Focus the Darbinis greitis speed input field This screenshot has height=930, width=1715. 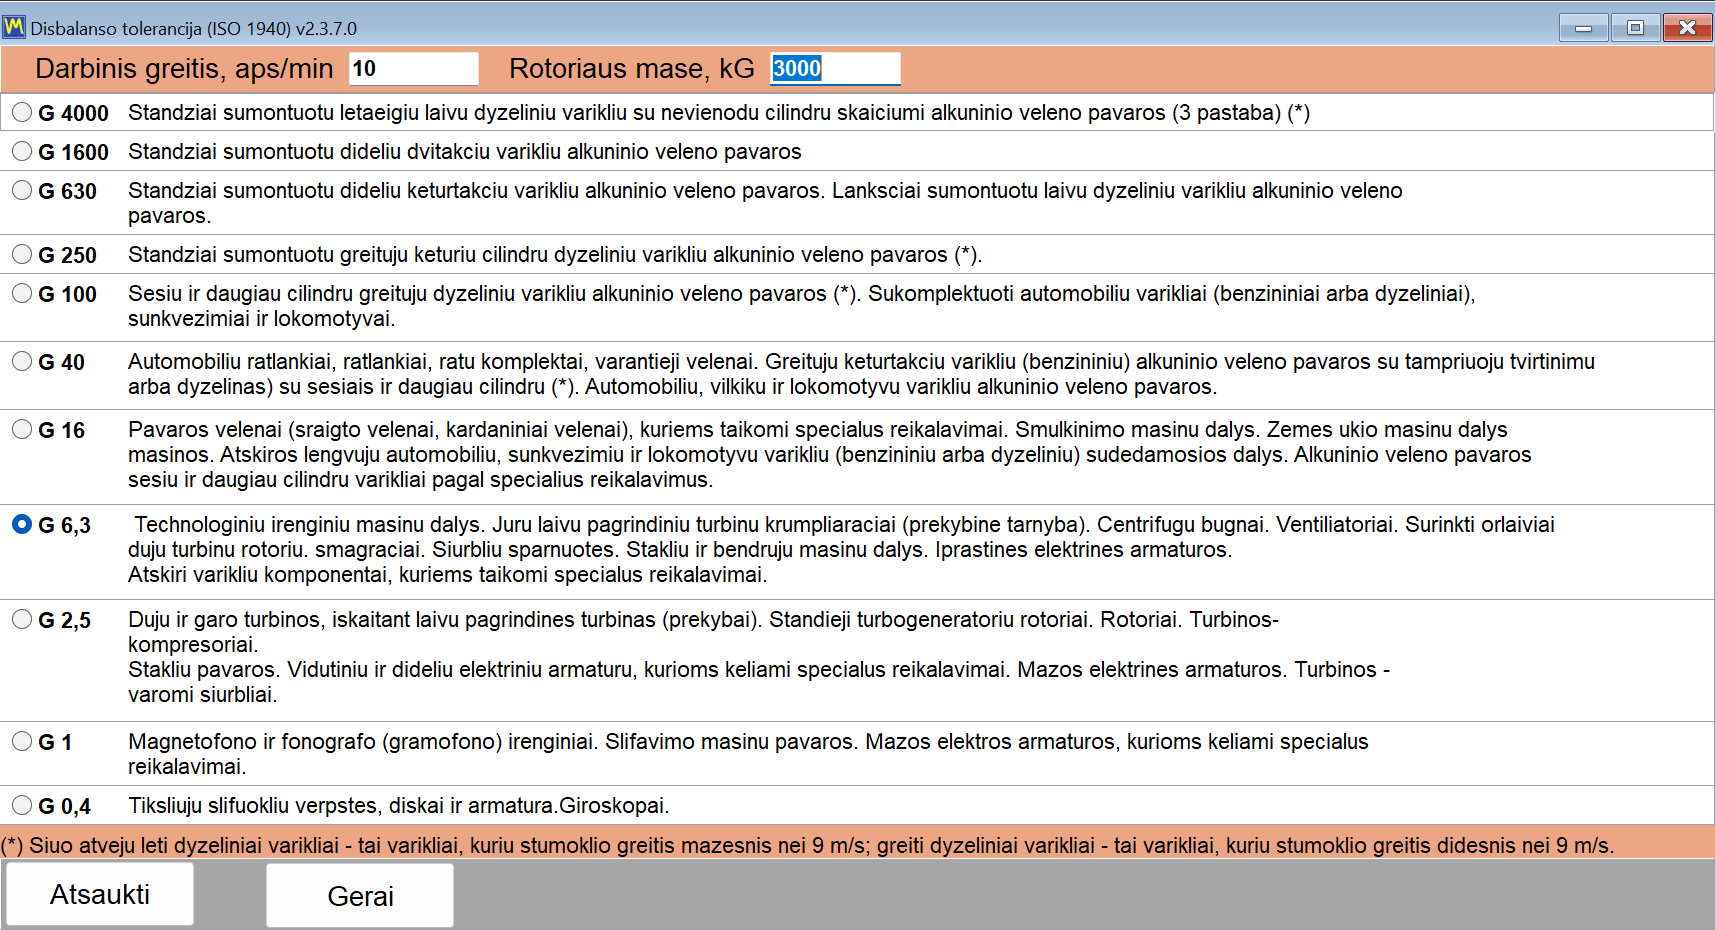pyautogui.click(x=414, y=69)
